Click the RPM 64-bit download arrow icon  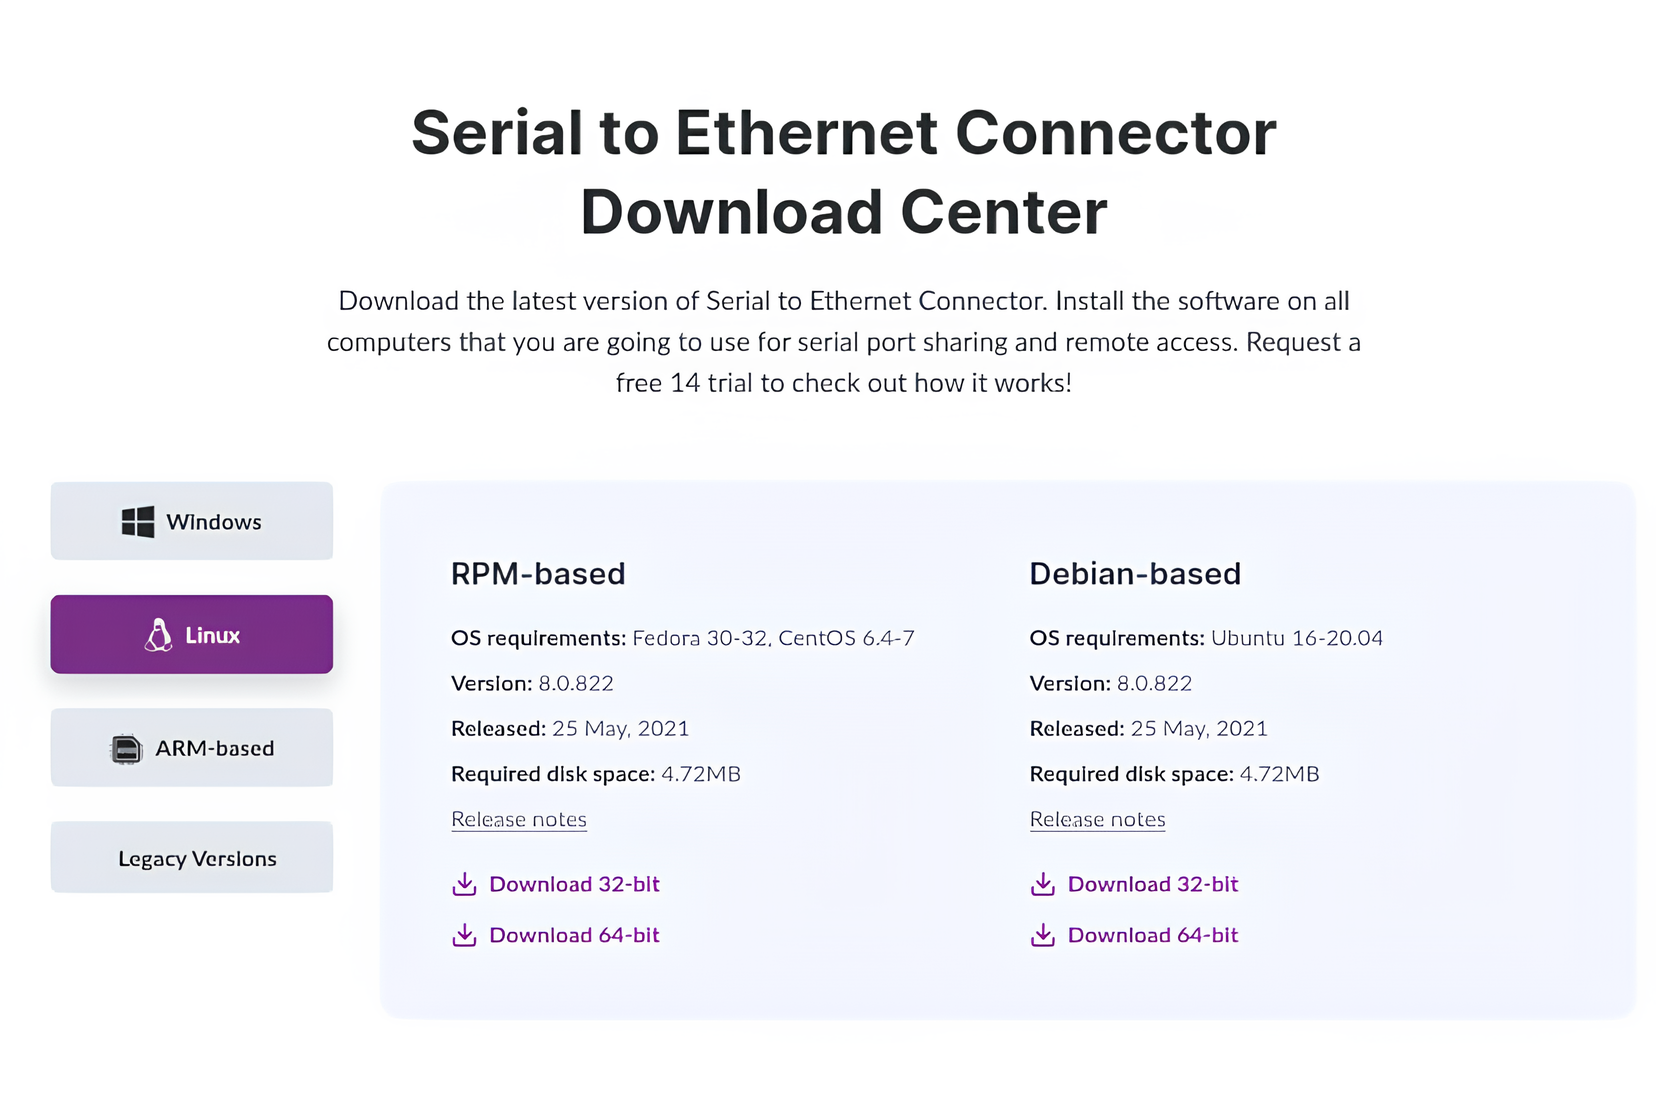tap(464, 935)
